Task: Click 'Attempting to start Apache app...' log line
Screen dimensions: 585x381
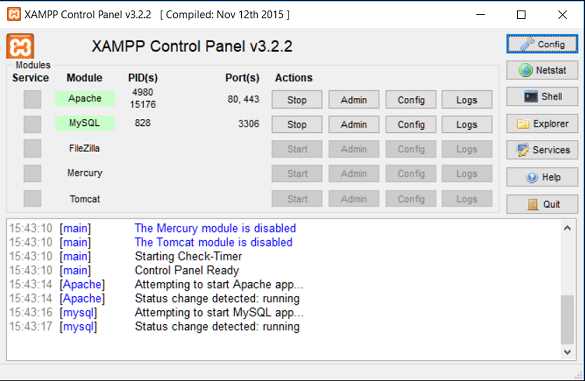Action: point(219,284)
